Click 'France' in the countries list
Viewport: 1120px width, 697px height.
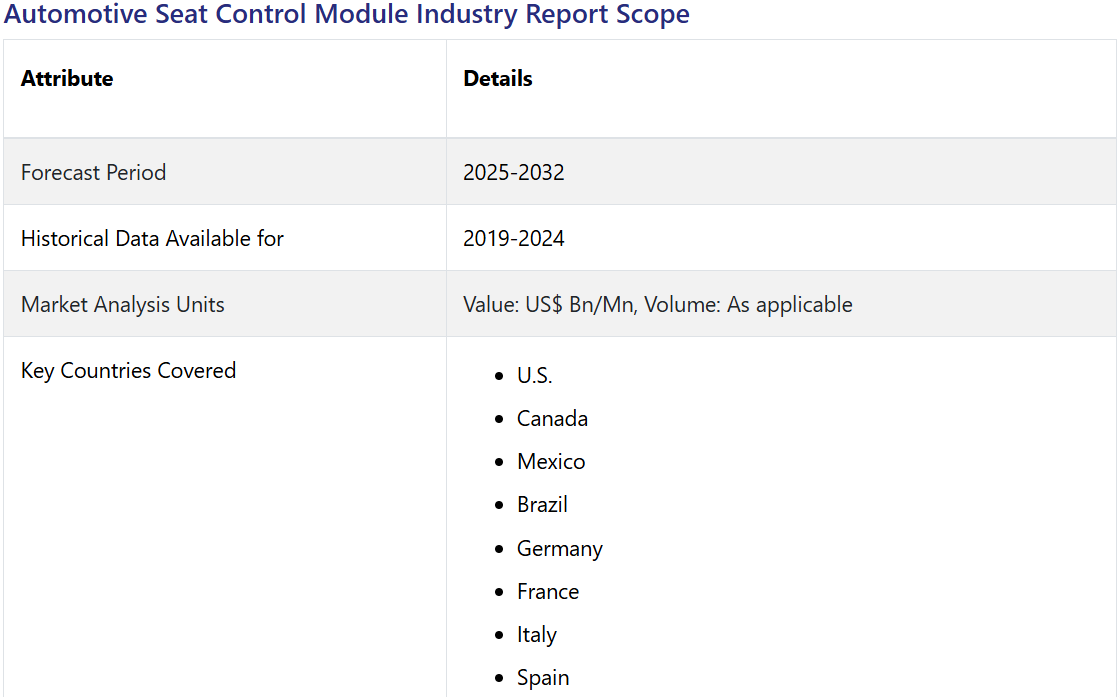(x=548, y=591)
